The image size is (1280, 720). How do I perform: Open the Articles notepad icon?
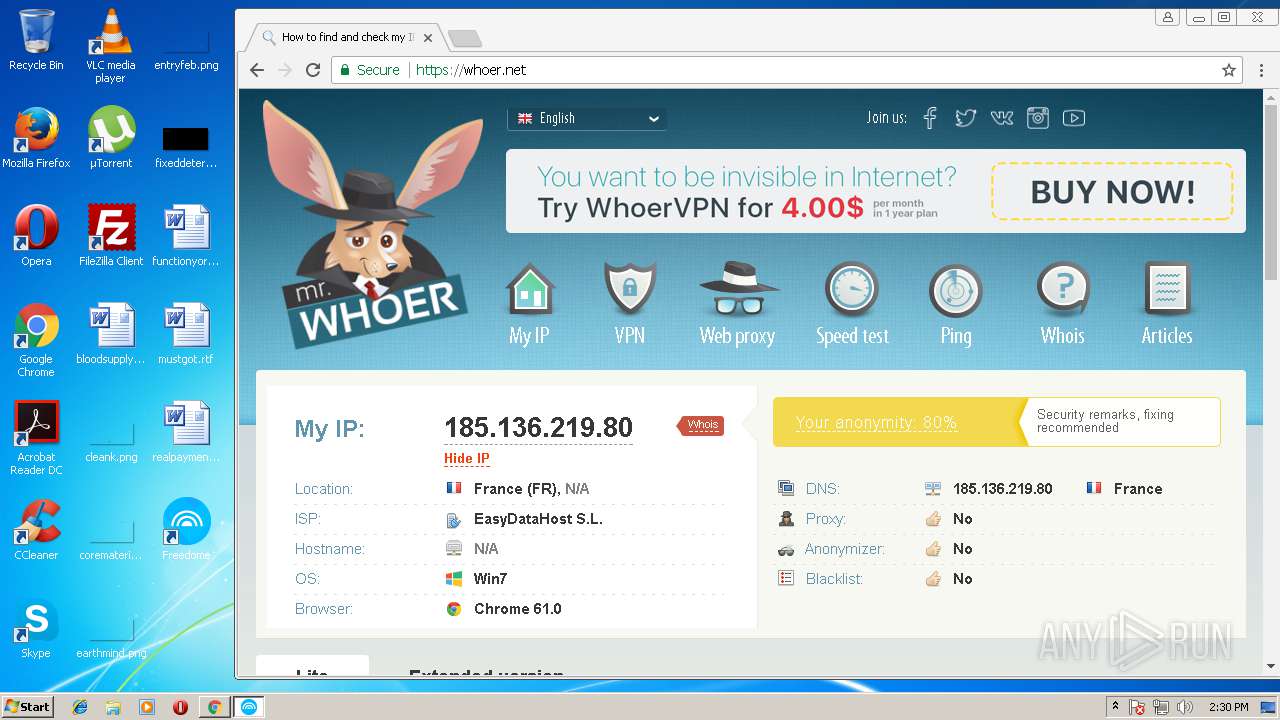pos(1167,290)
